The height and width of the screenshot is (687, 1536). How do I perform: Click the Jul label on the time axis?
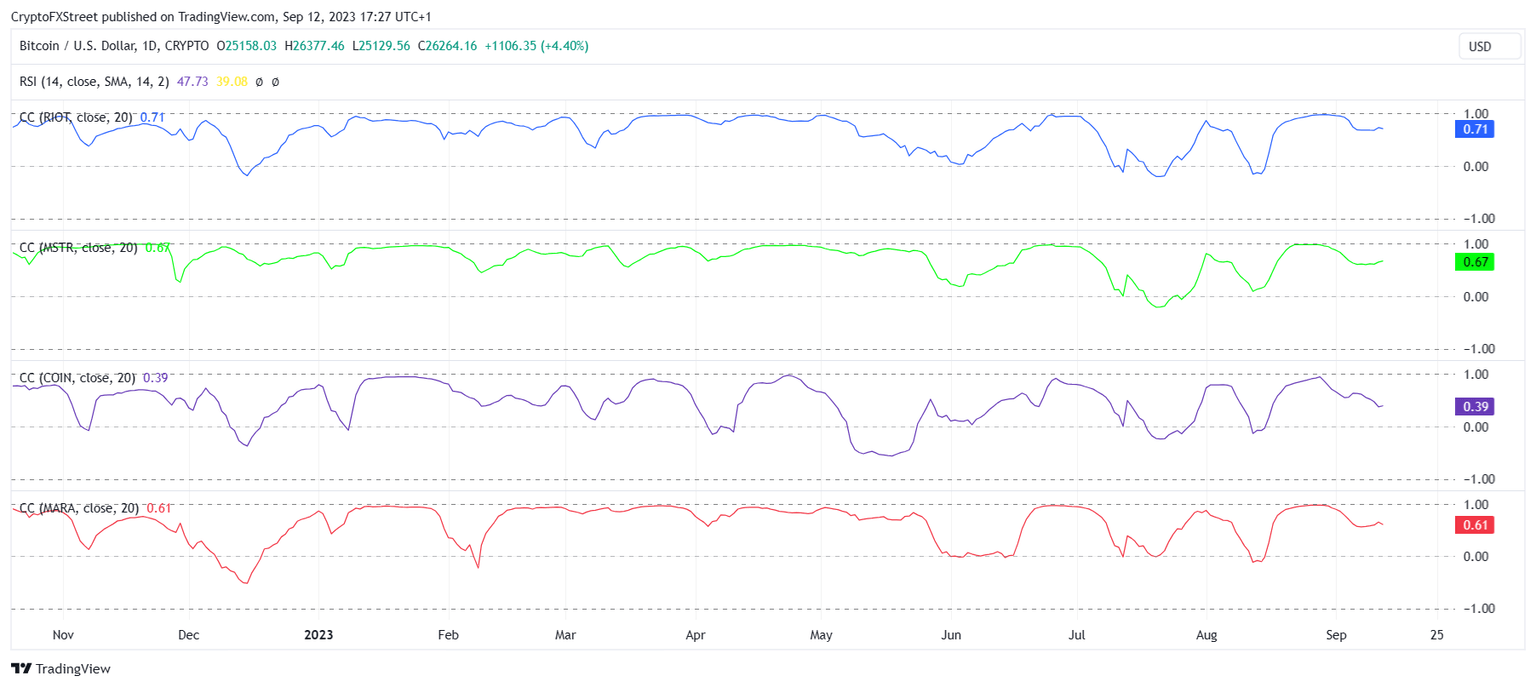click(1077, 635)
